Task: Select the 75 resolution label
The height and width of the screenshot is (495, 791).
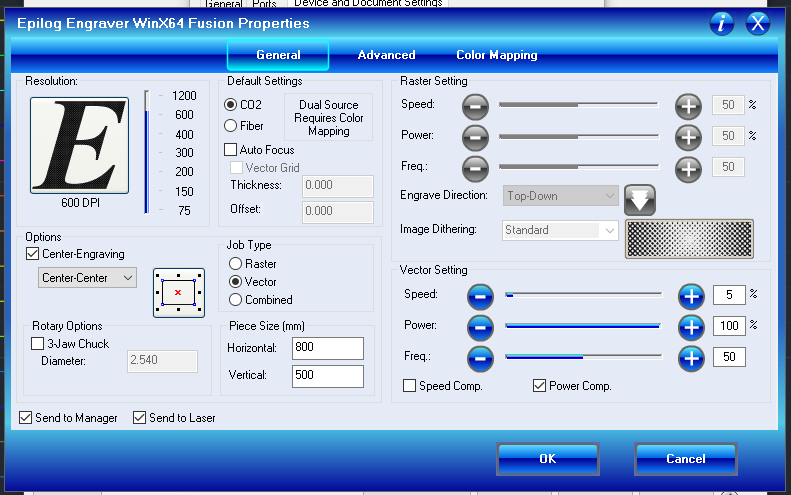Action: click(184, 210)
